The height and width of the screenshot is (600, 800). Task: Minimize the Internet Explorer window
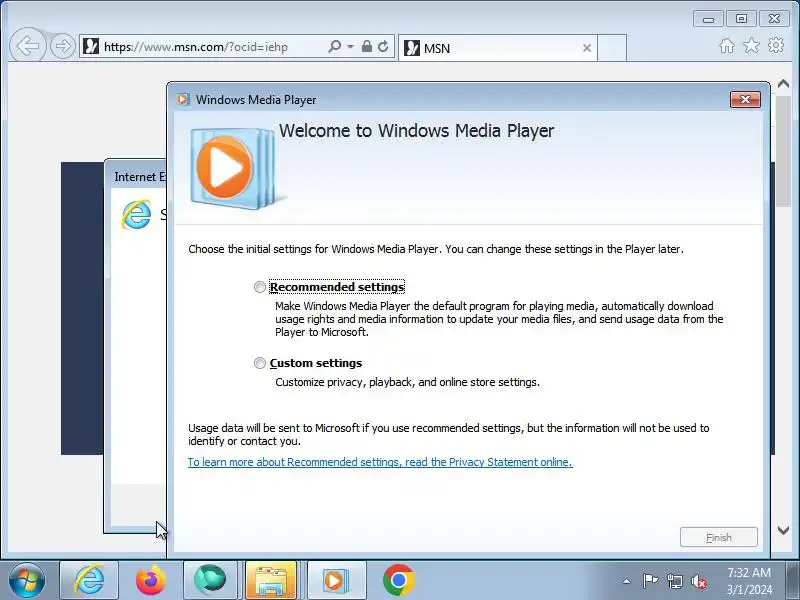pos(708,19)
